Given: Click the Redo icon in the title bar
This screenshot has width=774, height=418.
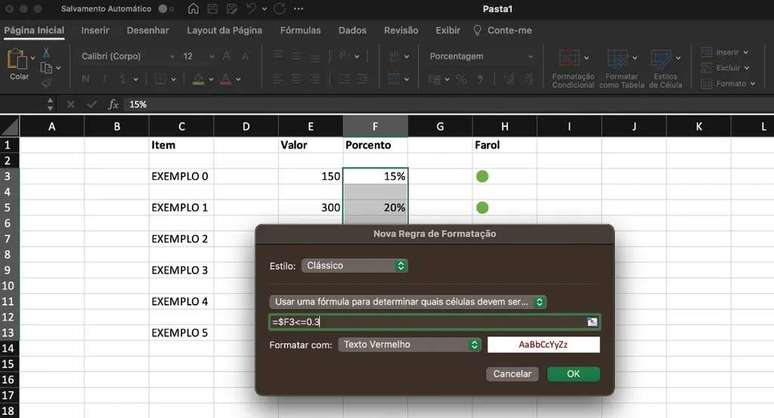Looking at the screenshot, I should tap(280, 8).
